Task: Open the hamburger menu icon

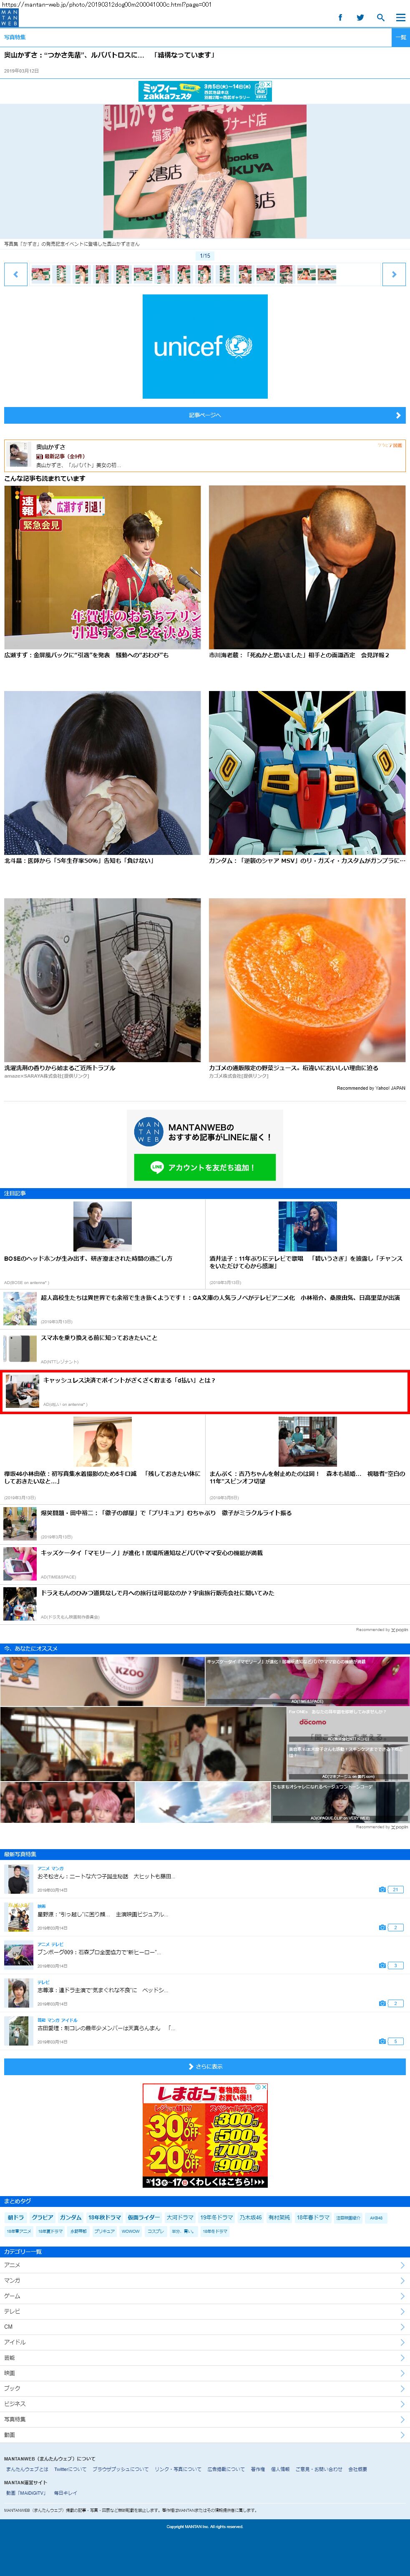Action: point(399,17)
